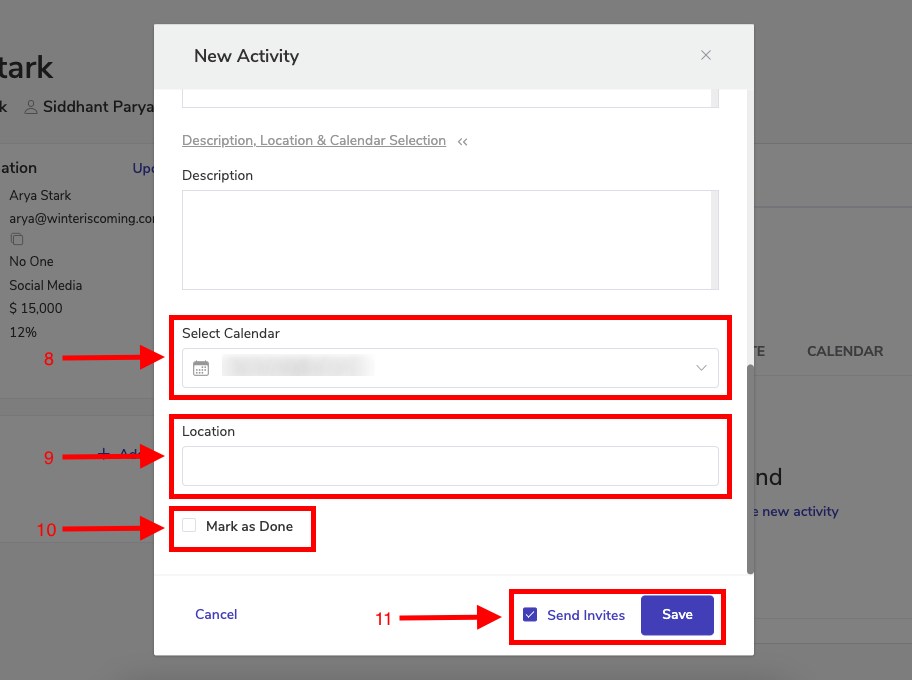The image size is (912, 680).
Task: Click into the Location input field
Action: pos(450,466)
